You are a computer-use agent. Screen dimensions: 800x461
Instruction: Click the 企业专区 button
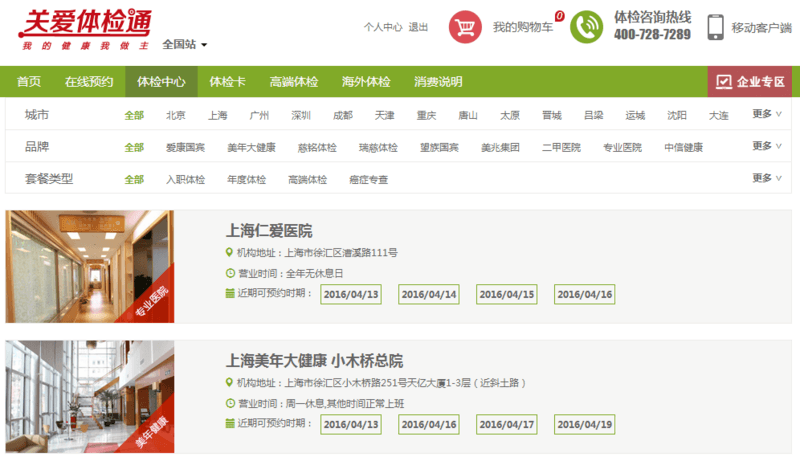tap(750, 82)
